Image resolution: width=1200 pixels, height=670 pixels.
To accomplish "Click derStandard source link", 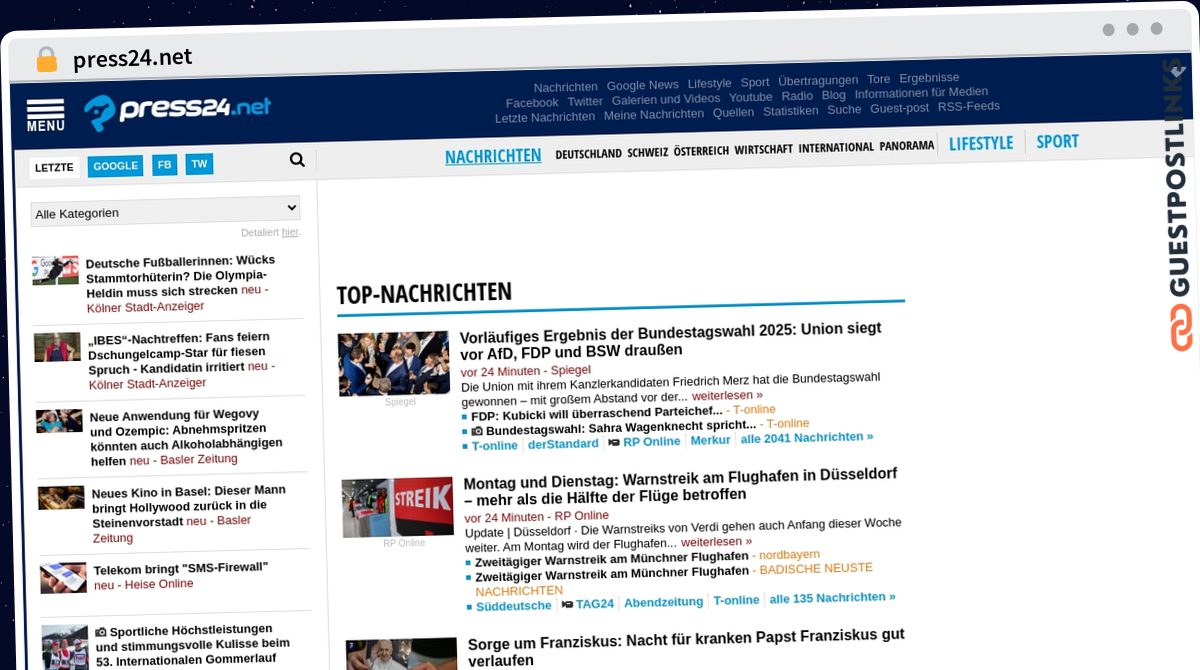I will point(563,444).
